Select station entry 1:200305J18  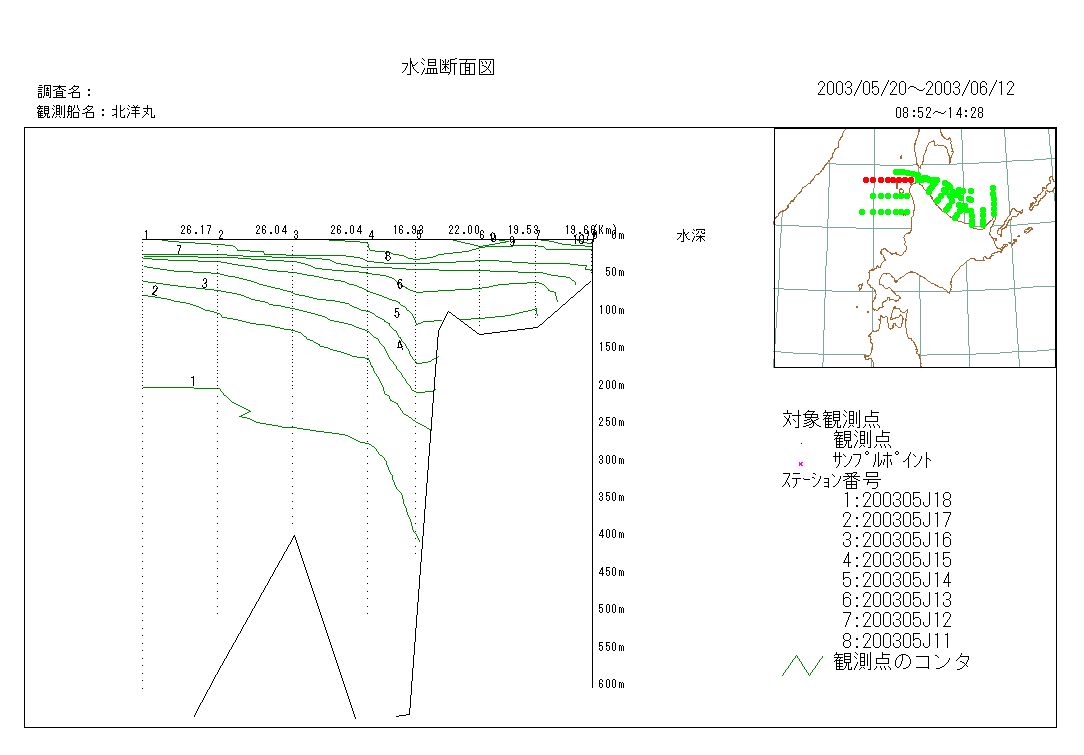pyautogui.click(x=896, y=500)
